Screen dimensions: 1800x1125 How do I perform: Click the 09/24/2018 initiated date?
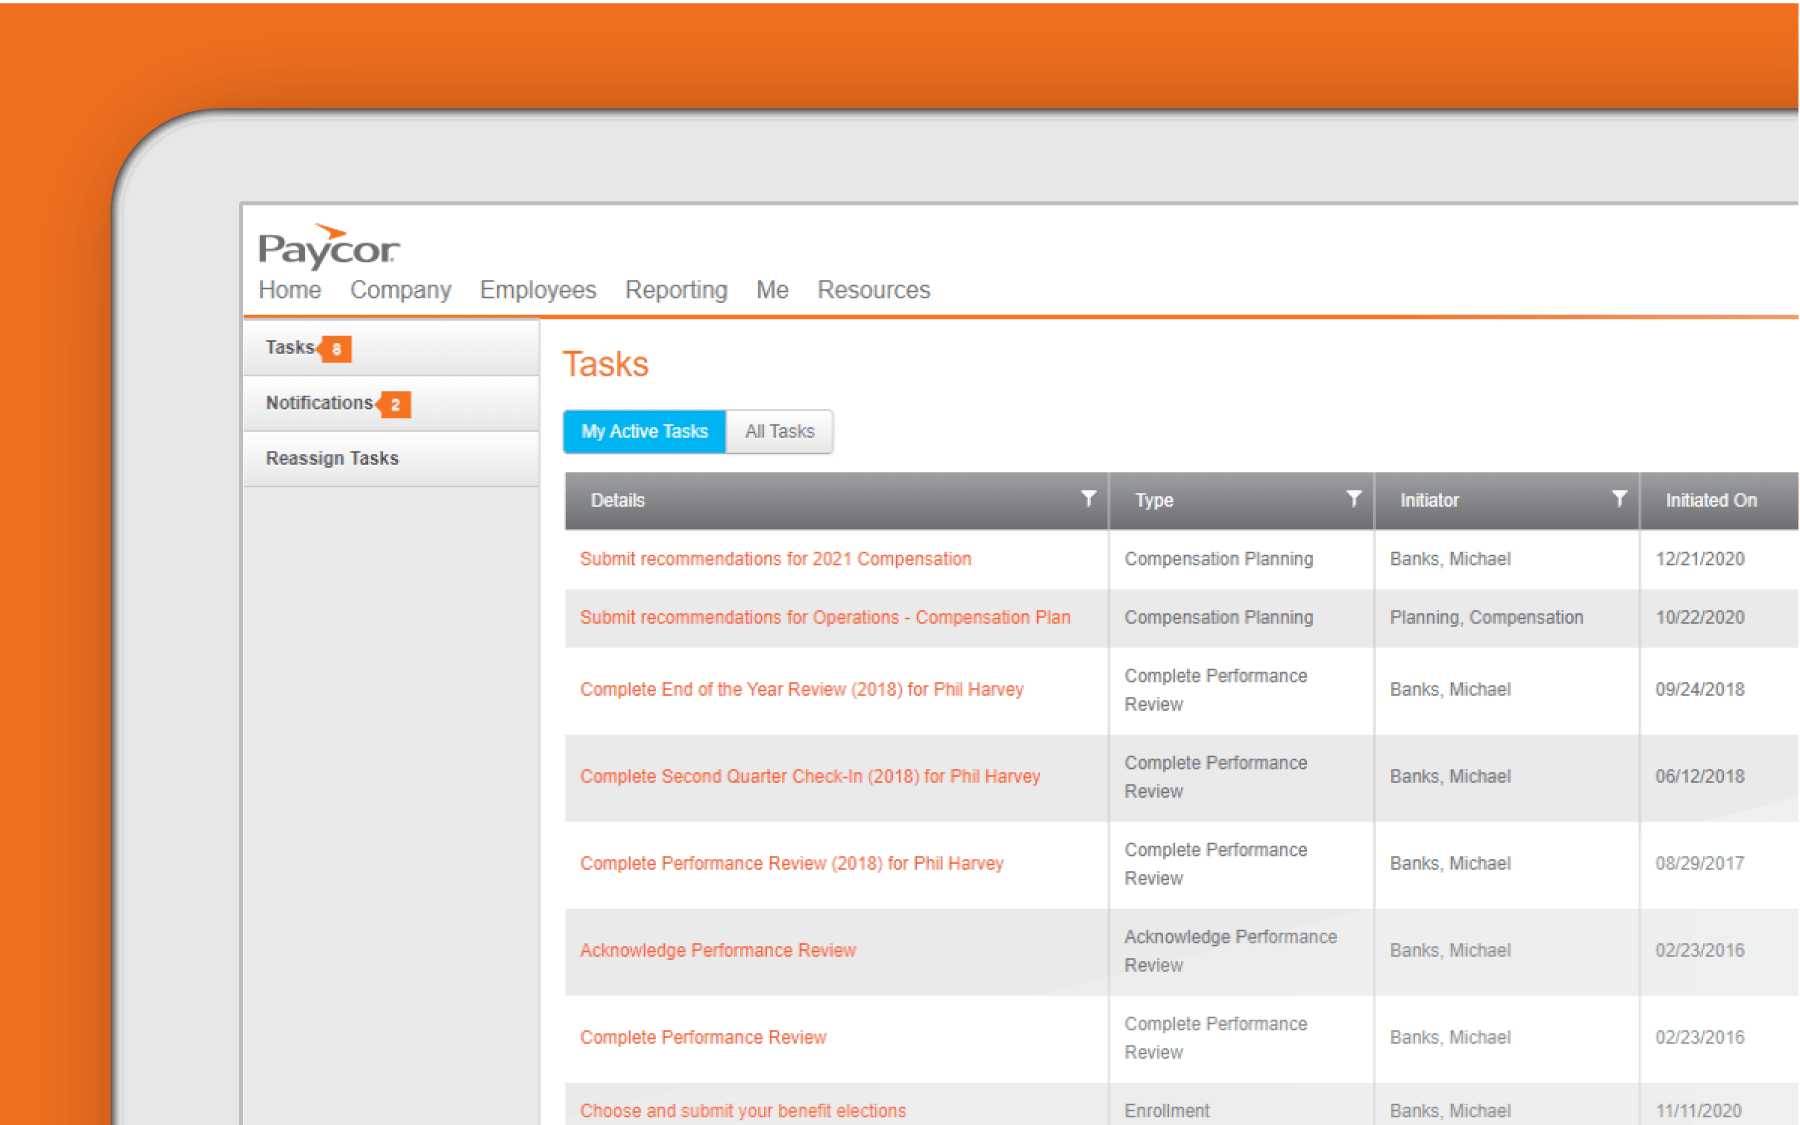pyautogui.click(x=1699, y=689)
